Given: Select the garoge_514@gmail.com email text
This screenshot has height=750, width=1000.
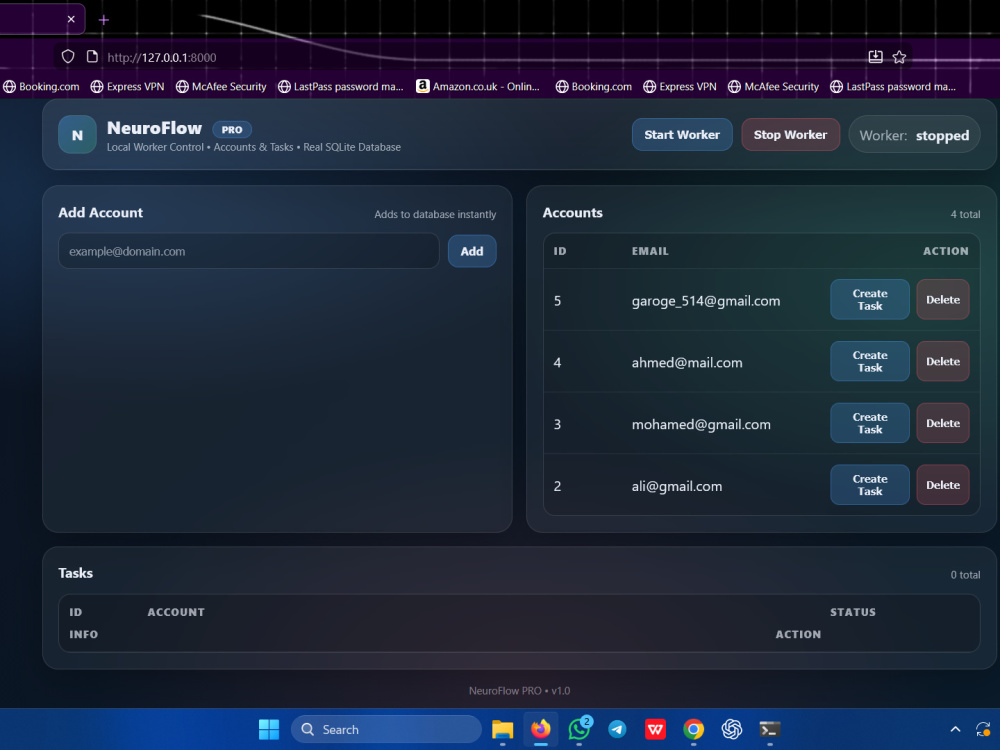Looking at the screenshot, I should tap(705, 301).
